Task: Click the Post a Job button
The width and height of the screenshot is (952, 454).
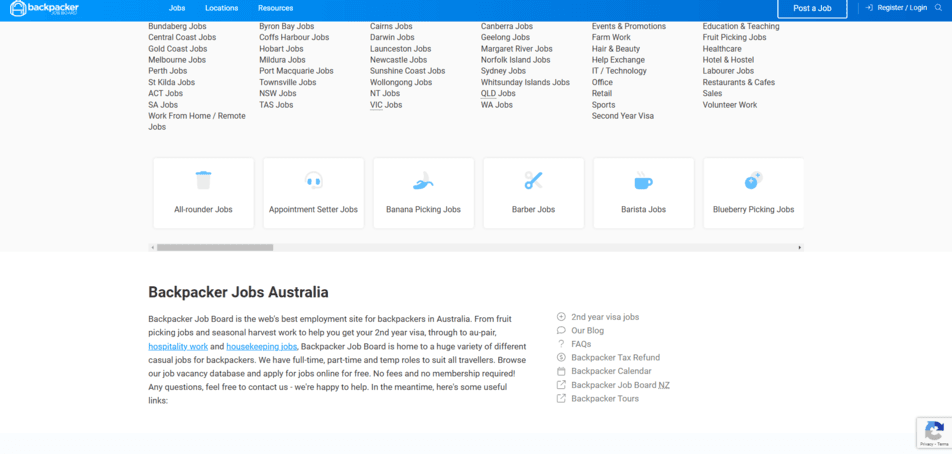Action: pos(812,8)
